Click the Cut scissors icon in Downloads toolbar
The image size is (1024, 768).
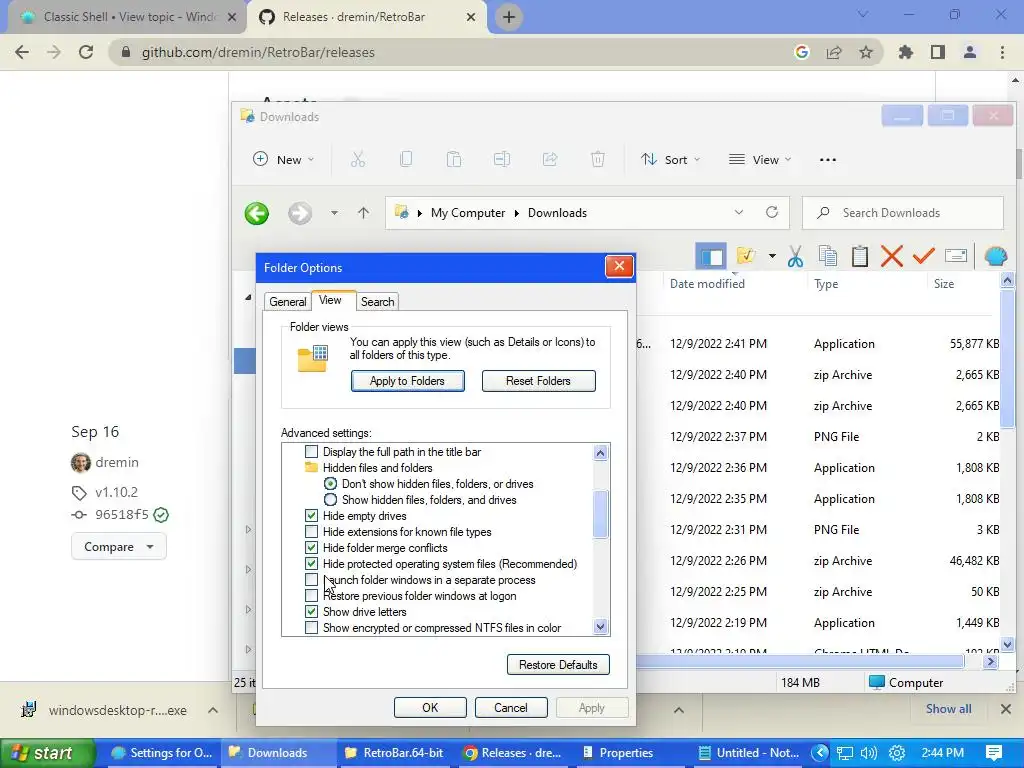358,159
